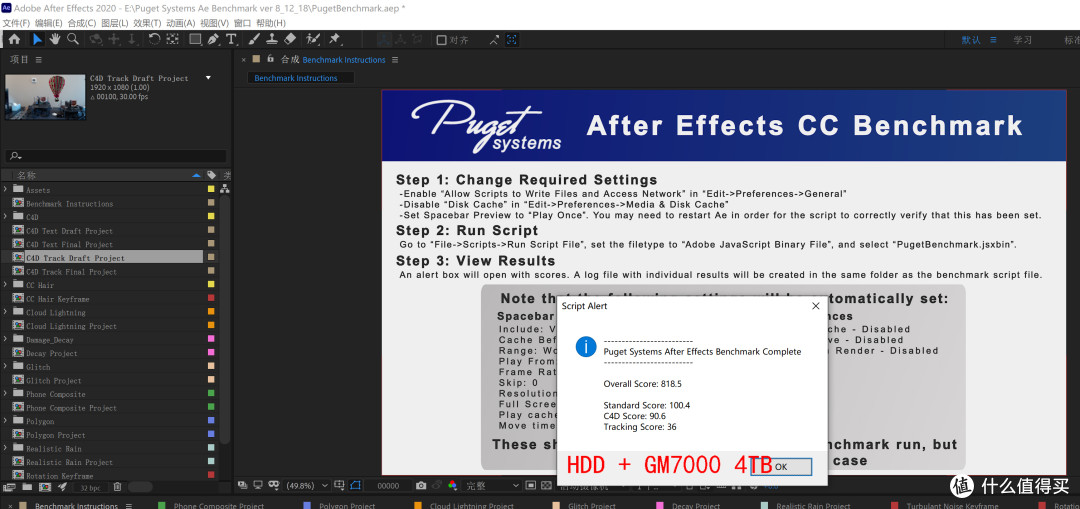Open the 编辑(E) menu
Viewport: 1080px width, 509px height.
point(49,23)
